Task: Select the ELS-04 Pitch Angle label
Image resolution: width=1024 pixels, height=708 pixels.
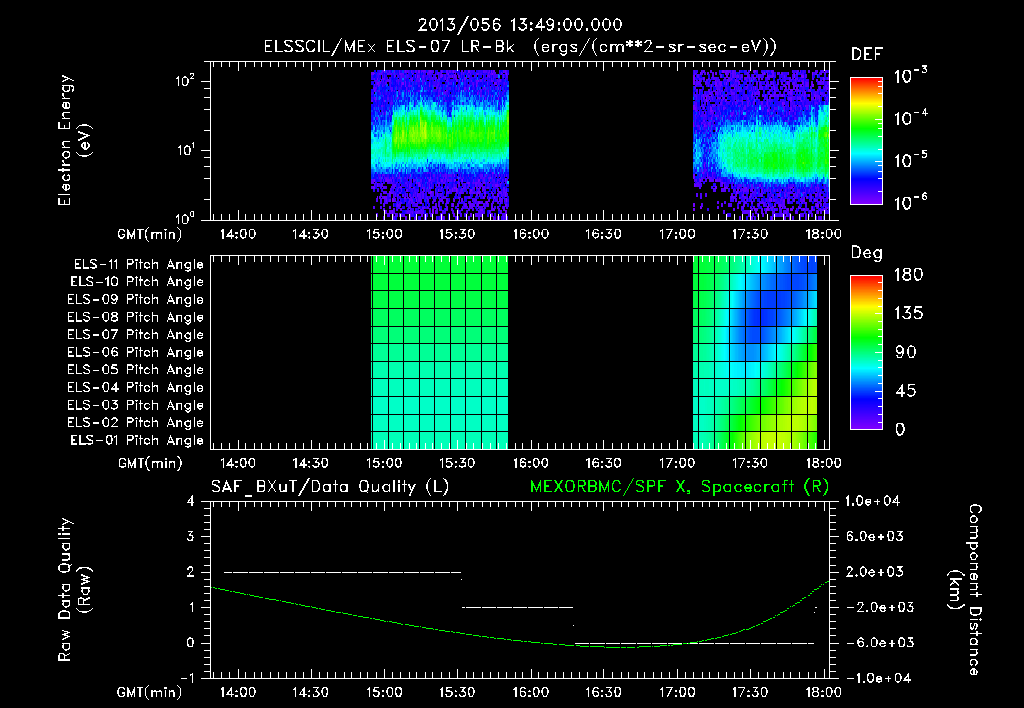Action: (135, 387)
